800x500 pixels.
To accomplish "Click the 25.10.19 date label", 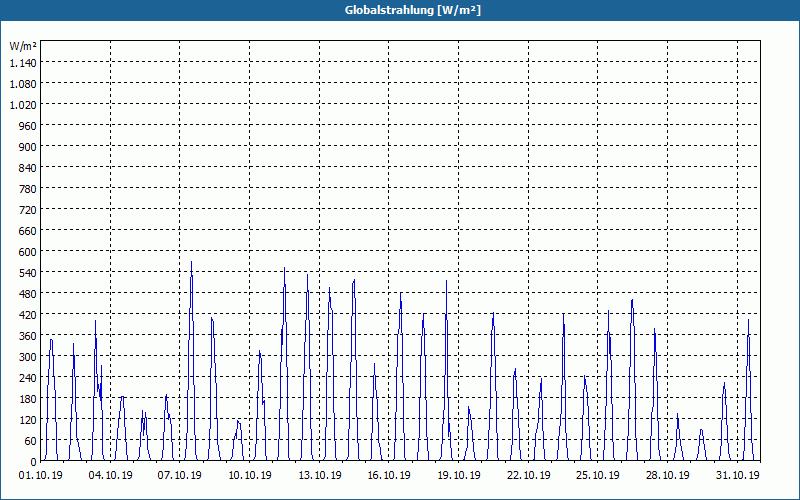I will click(x=598, y=475).
